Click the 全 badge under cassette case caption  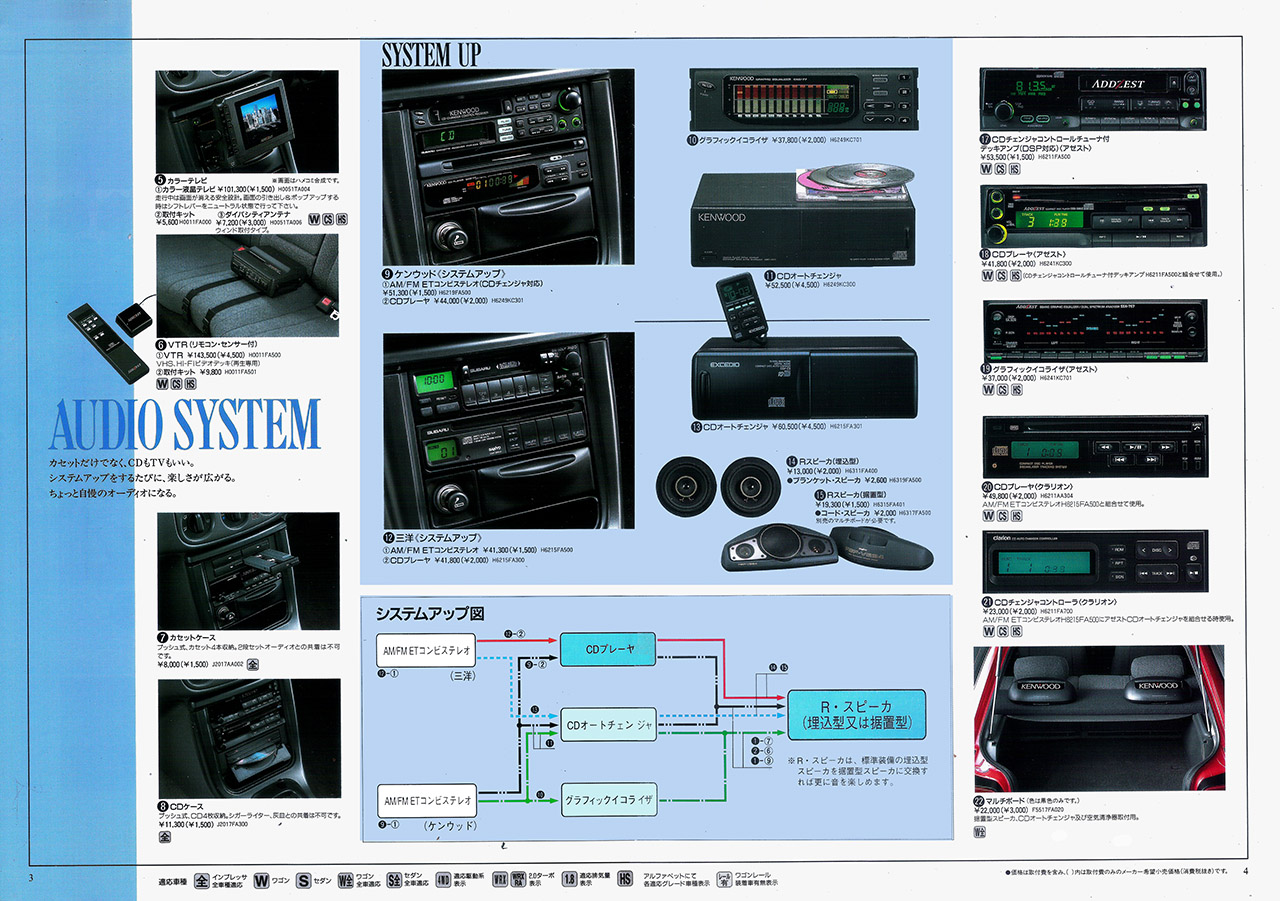coord(253,664)
